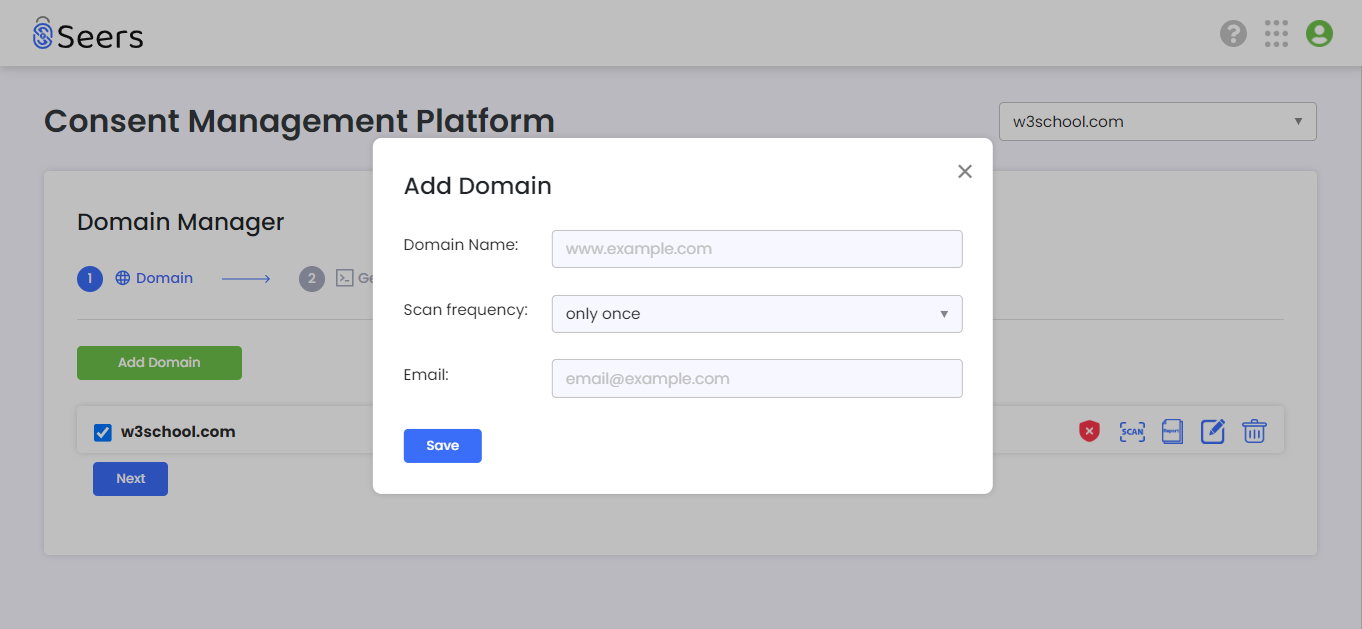Screen dimensions: 1362x629
Task: Delete w3school.com using the trash icon
Action: click(x=1254, y=431)
